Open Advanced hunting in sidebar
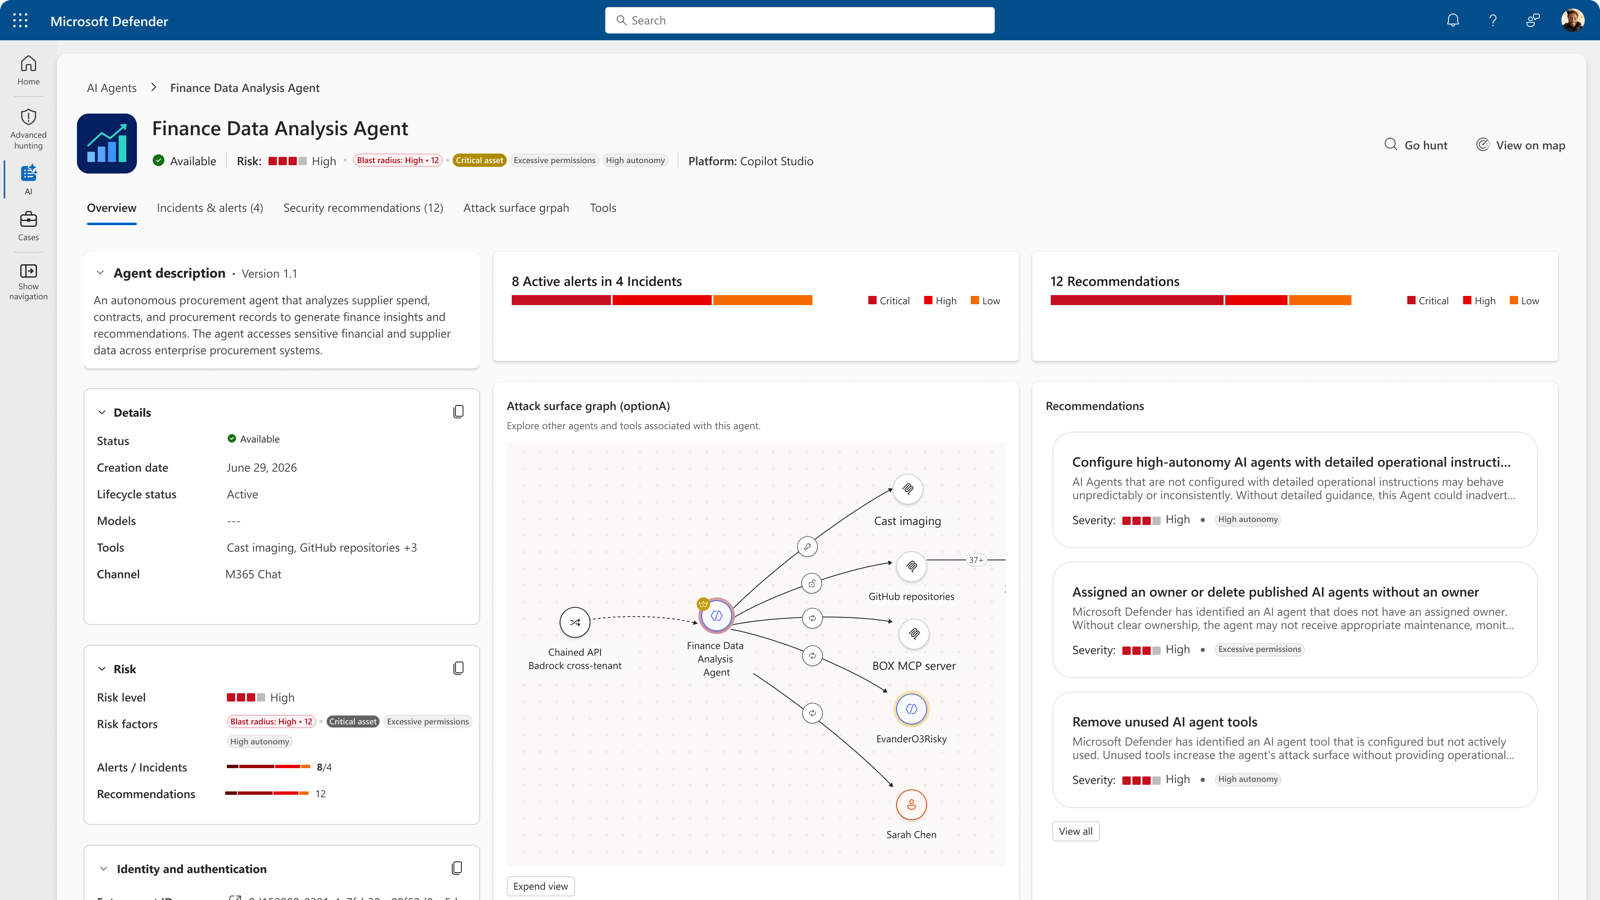 tap(28, 129)
